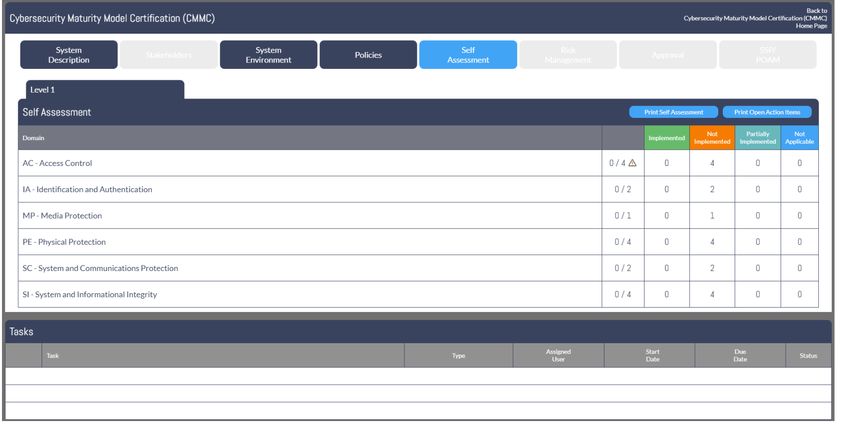Click Implemented count 0 for Media Protection
This screenshot has width=850, height=427.
pos(667,216)
